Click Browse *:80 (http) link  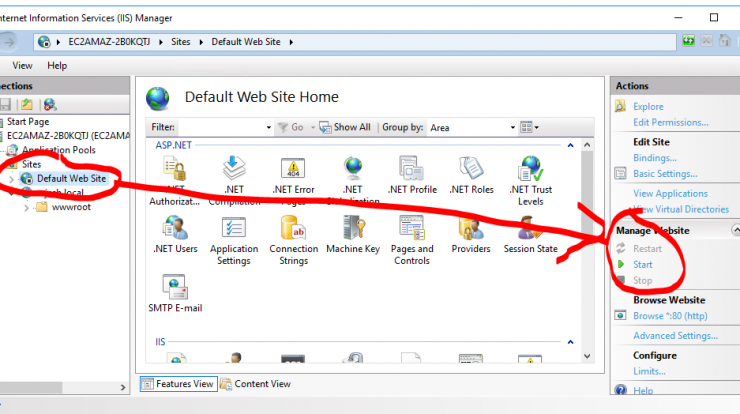(670, 316)
